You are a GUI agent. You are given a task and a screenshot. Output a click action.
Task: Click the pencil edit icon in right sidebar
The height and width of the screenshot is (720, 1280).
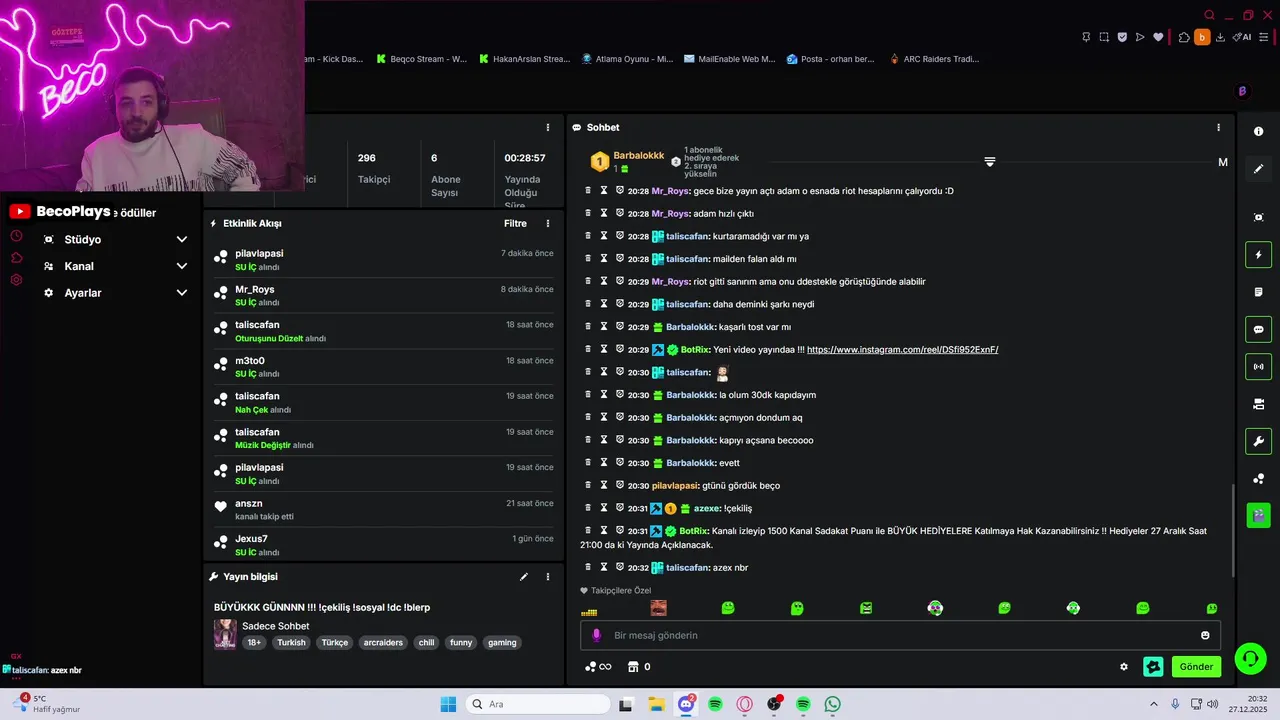(1258, 169)
